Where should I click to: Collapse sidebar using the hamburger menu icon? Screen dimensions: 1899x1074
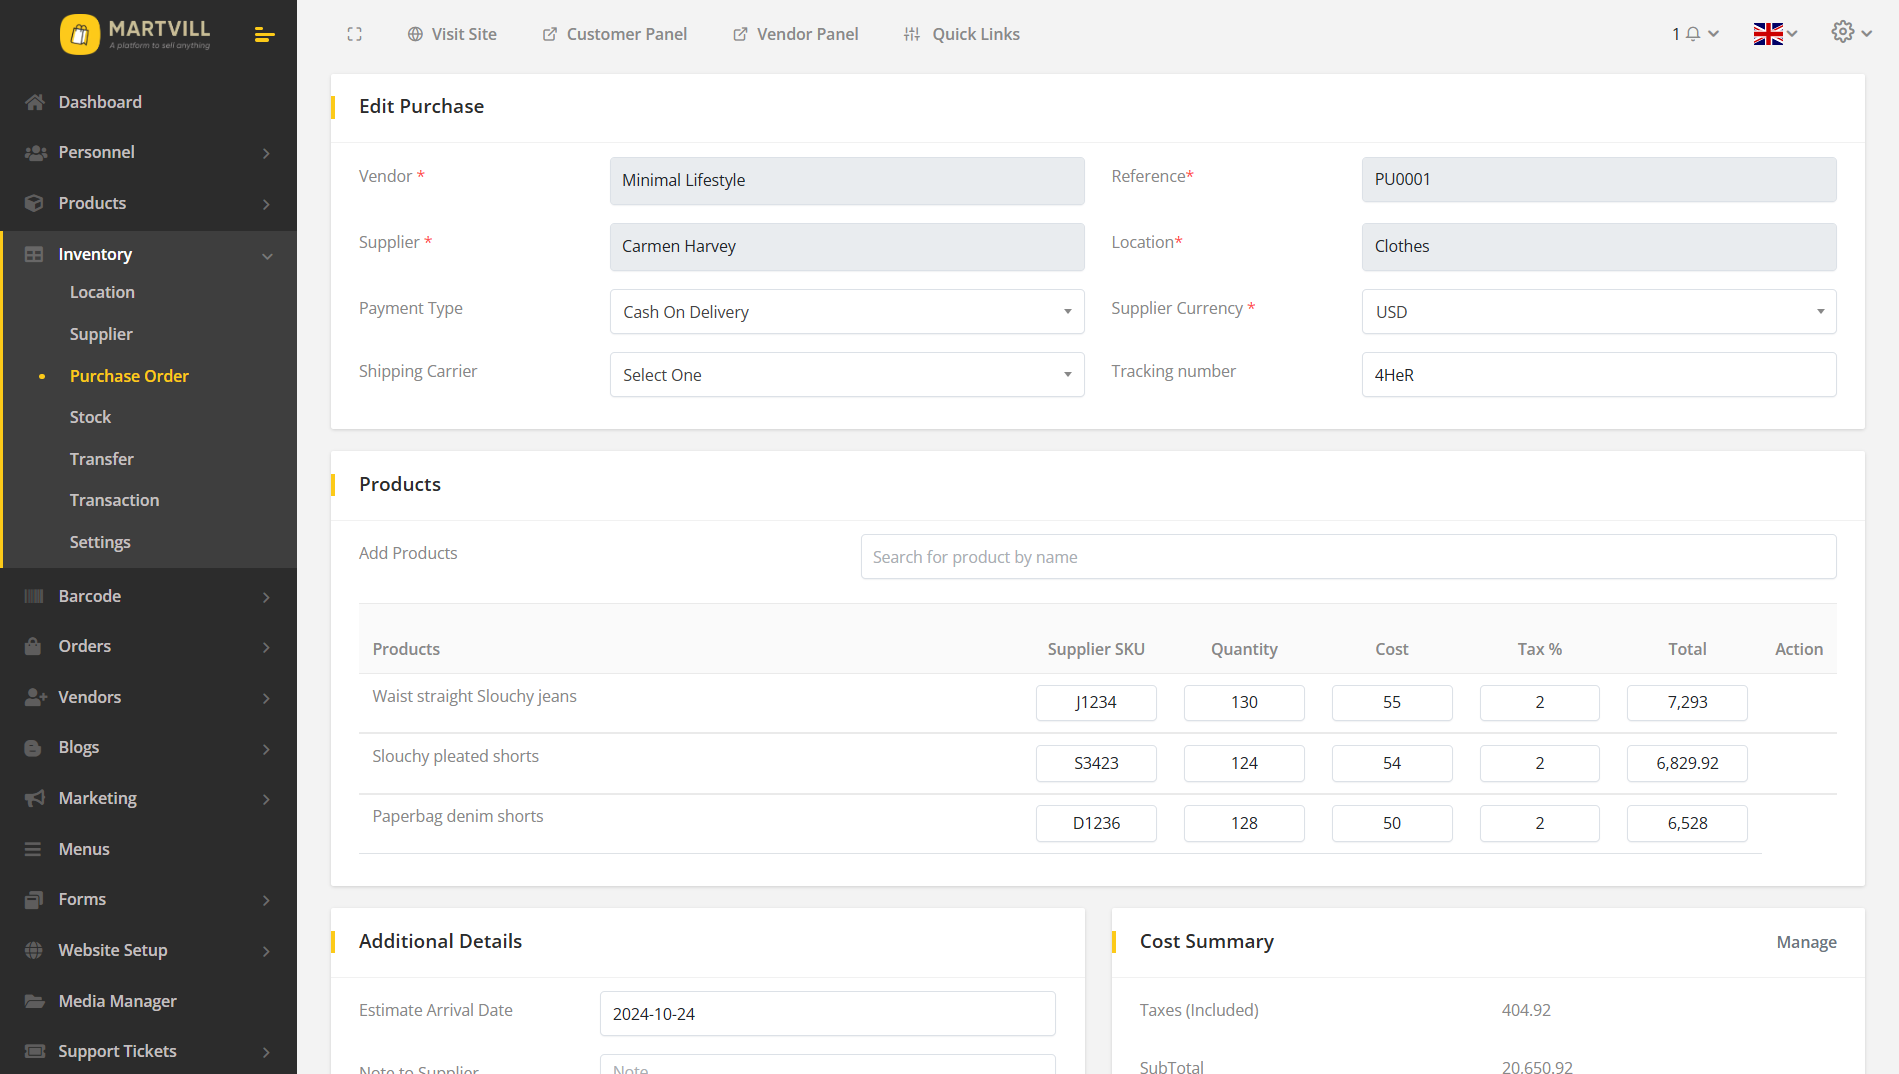[264, 35]
